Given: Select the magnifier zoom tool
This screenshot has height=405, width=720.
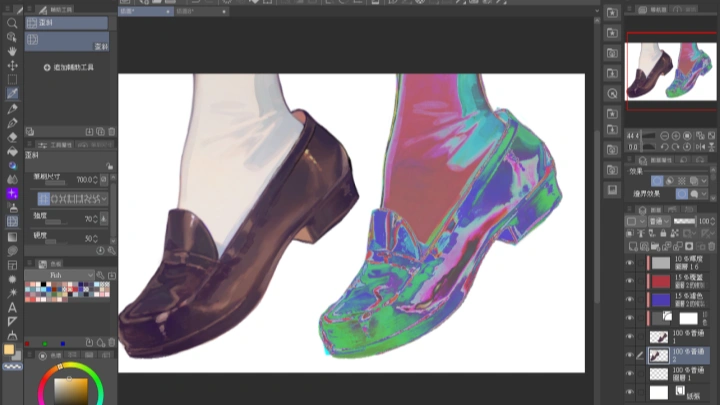Looking at the screenshot, I should [12, 22].
